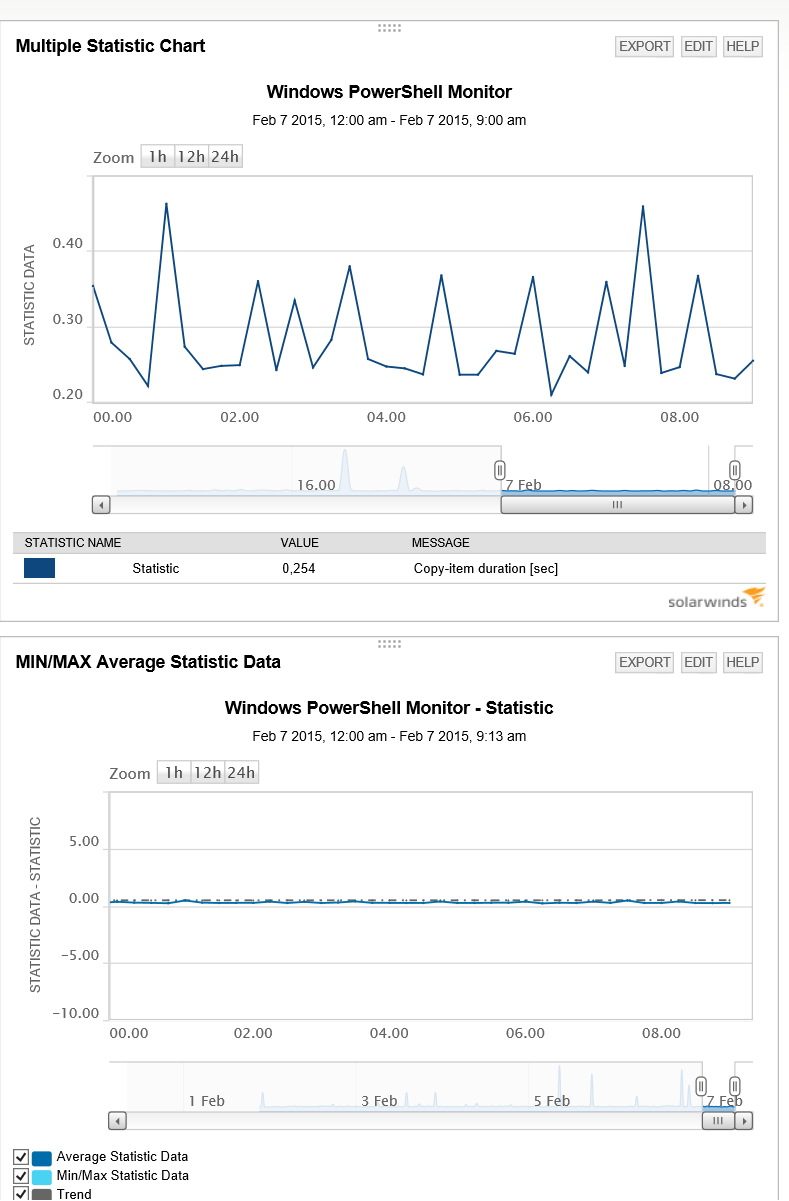Click upper navigator scroll-left arrow
The width and height of the screenshot is (789, 1201).
coord(102,505)
